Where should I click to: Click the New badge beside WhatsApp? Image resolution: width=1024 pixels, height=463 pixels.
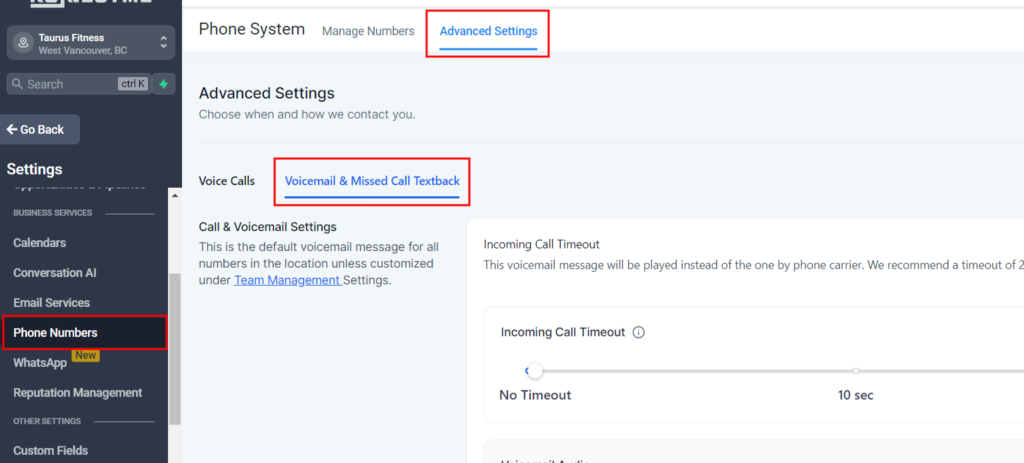coord(86,356)
